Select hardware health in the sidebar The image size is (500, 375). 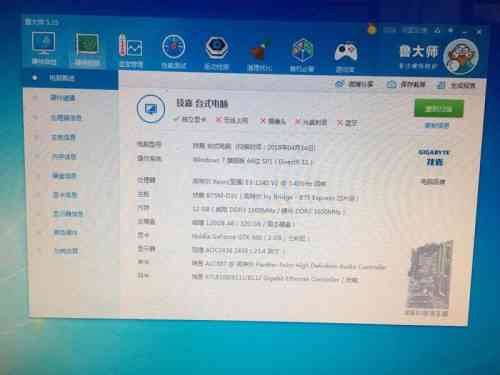tap(63, 98)
